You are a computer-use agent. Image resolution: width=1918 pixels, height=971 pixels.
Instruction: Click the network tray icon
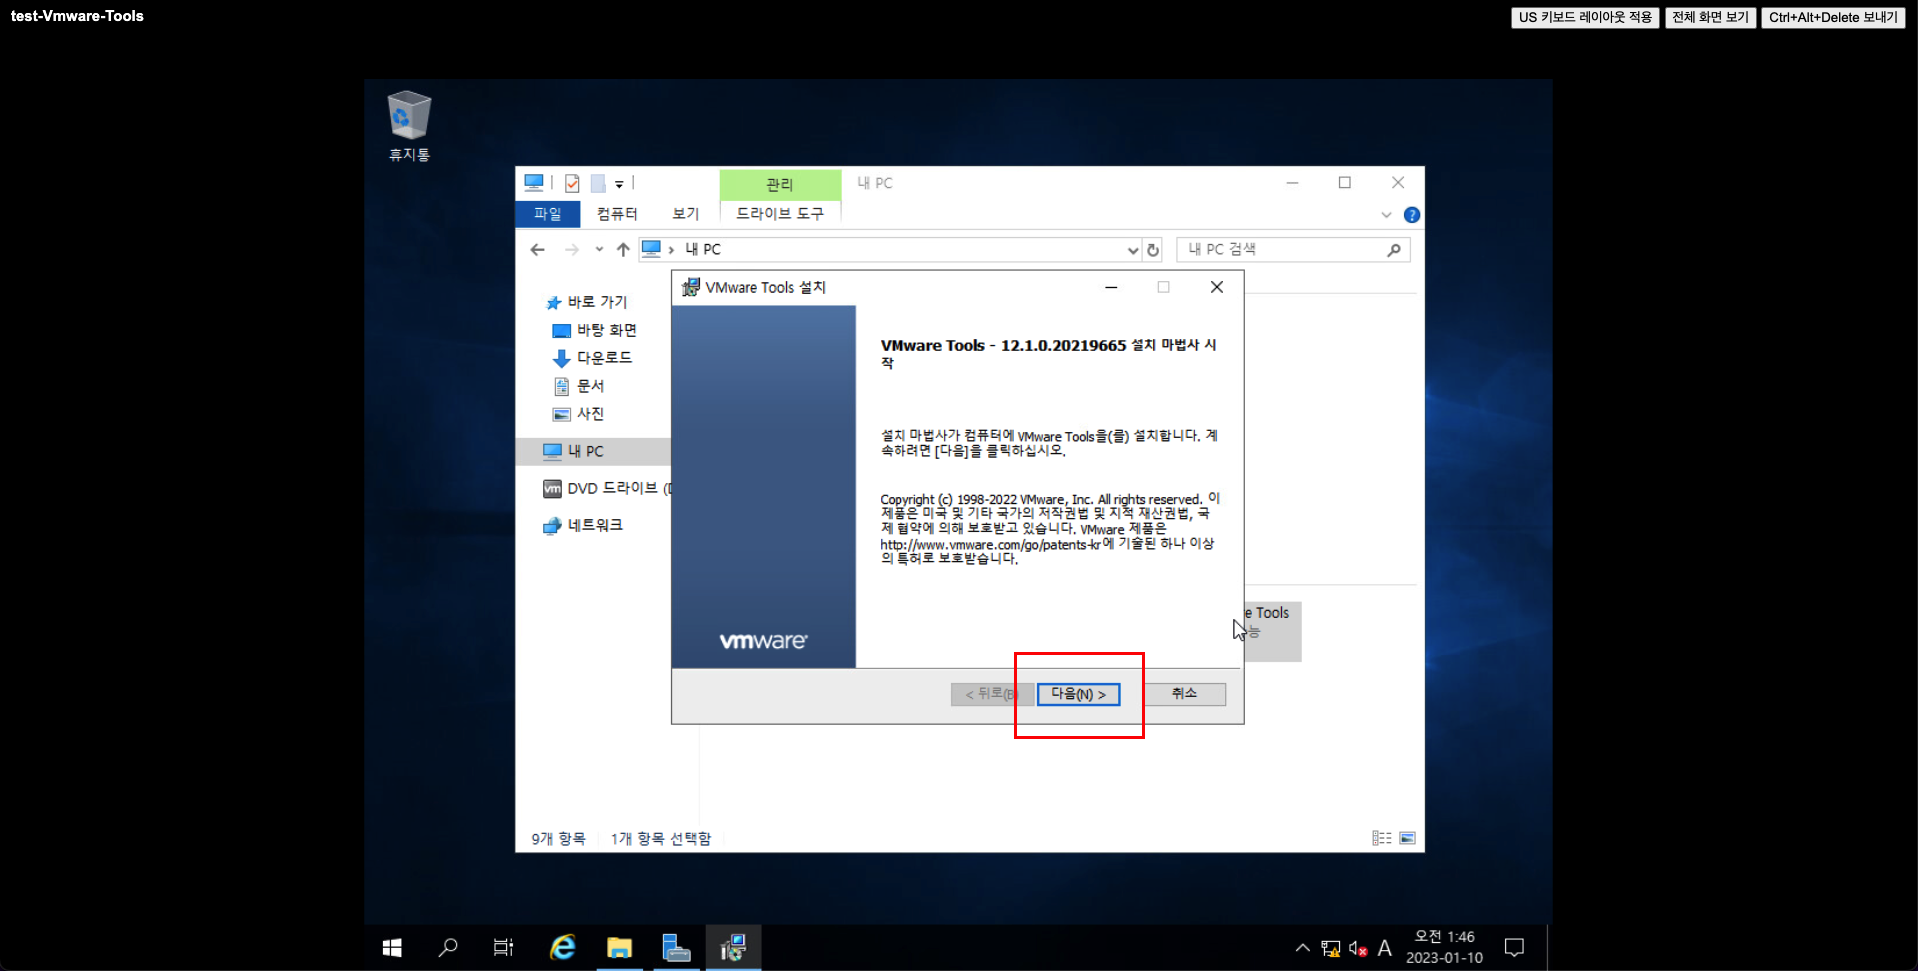[1331, 948]
